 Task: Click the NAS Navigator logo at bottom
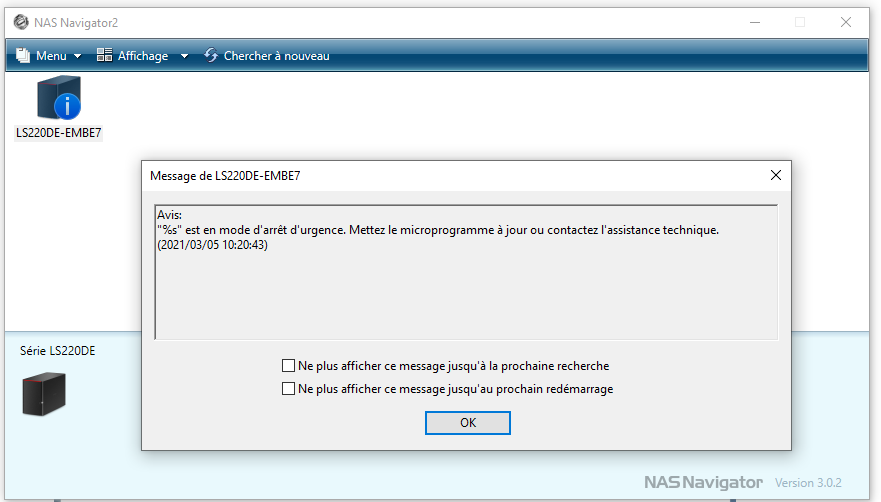703,482
